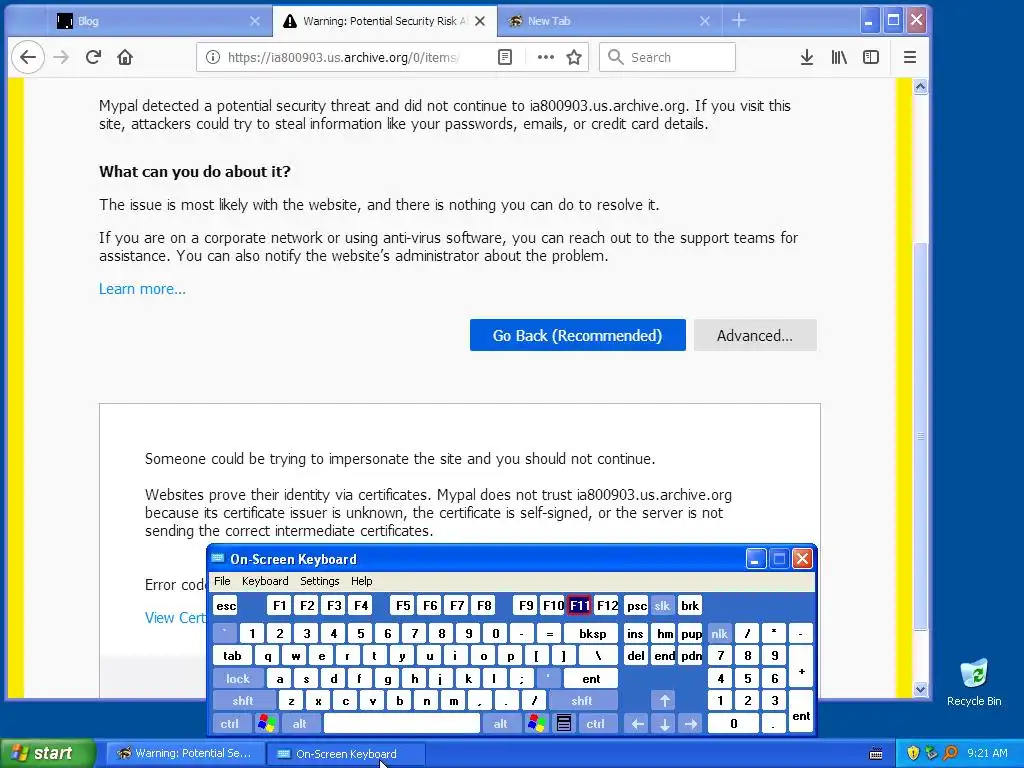Close the New Tab tab
Image resolution: width=1024 pixels, height=768 pixels.
[x=705, y=21]
